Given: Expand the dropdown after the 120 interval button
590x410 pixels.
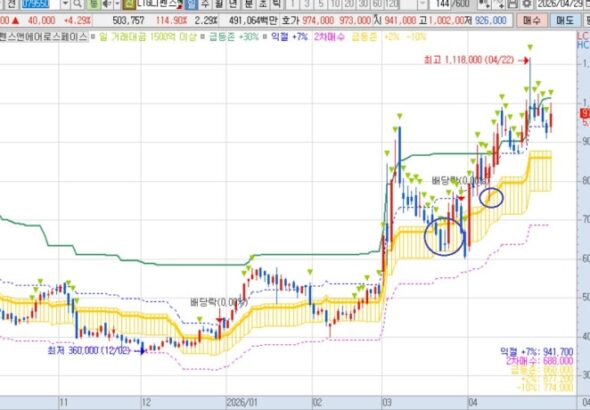Looking at the screenshot, I should [x=423, y=4].
